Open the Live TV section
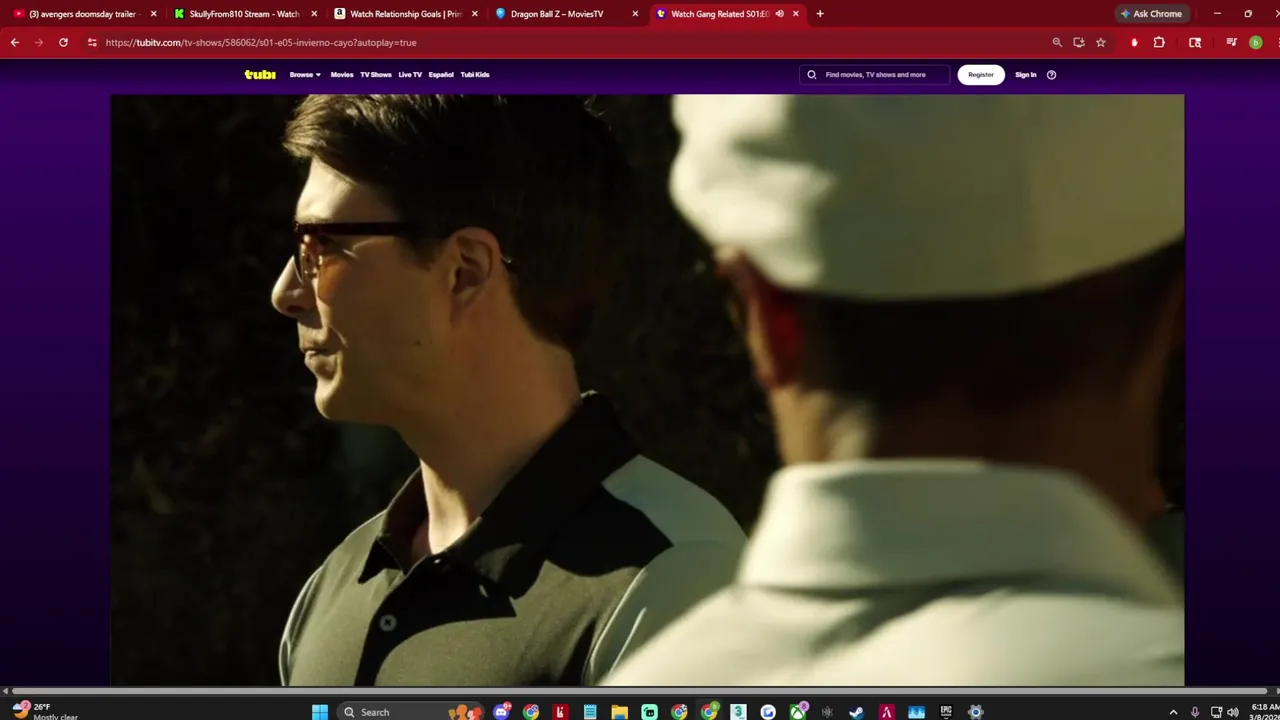Screen dimensions: 1280x720 pos(410,75)
